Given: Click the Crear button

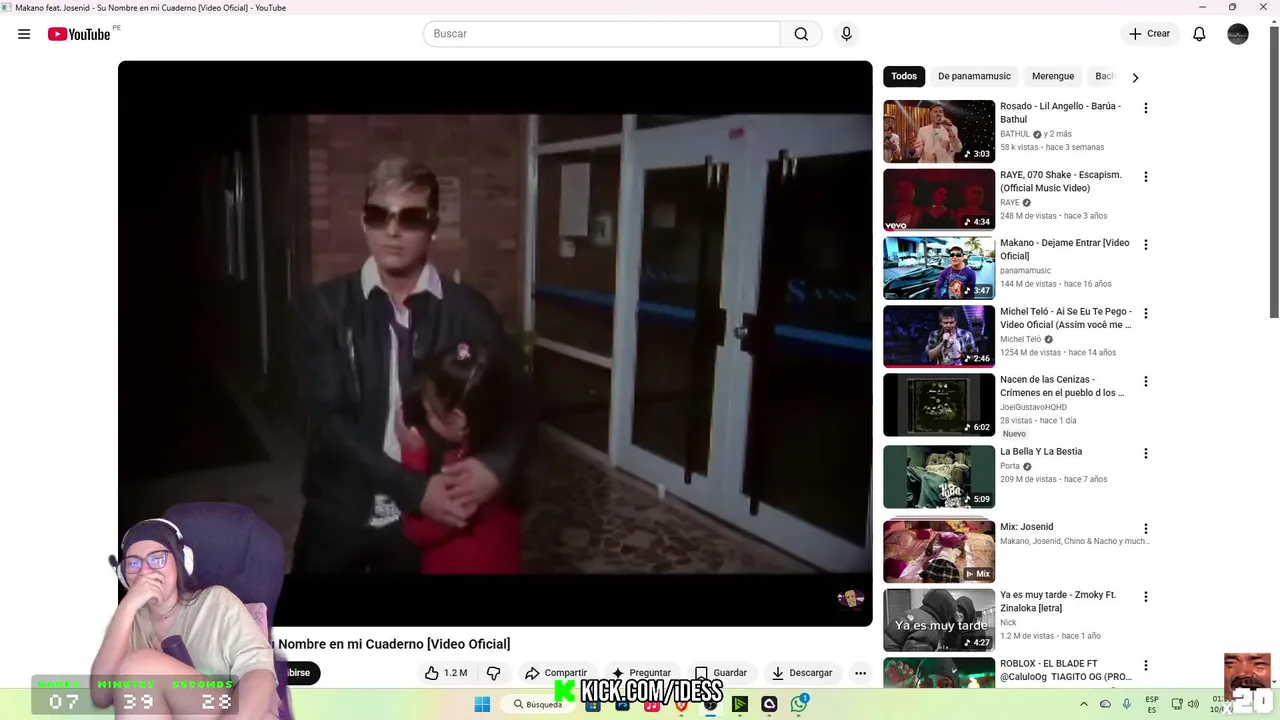Looking at the screenshot, I should tap(1149, 34).
